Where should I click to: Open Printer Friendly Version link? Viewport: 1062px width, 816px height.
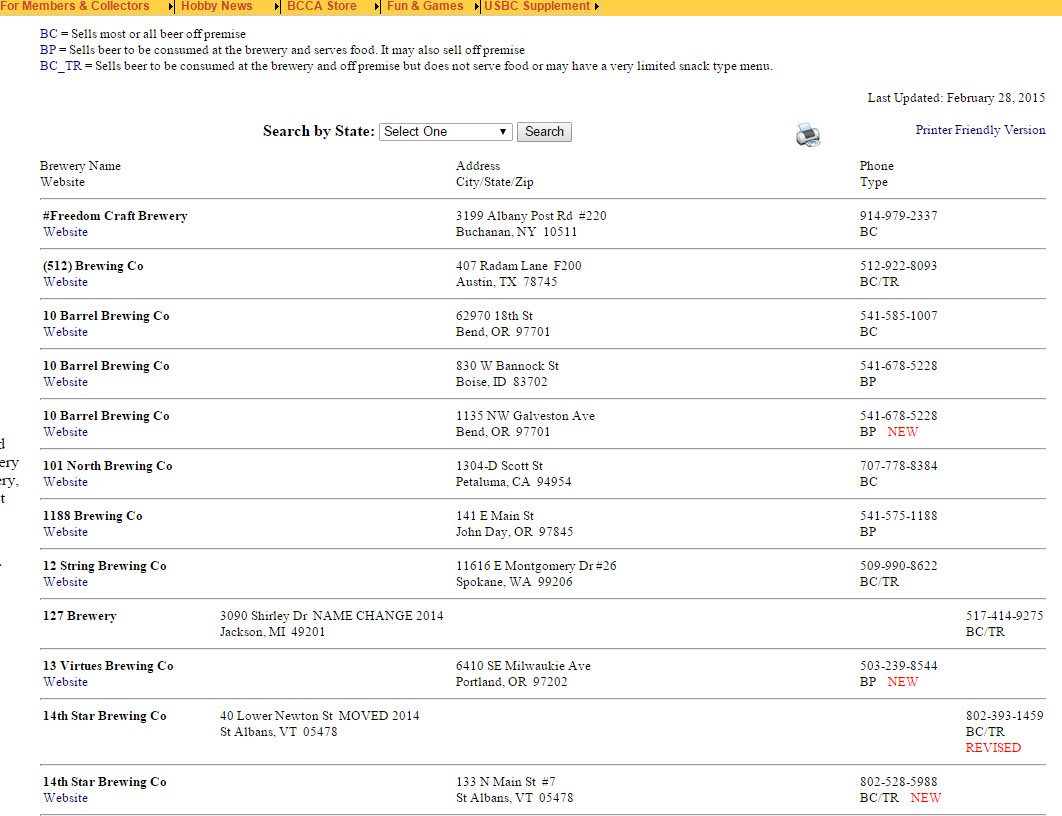[x=980, y=129]
